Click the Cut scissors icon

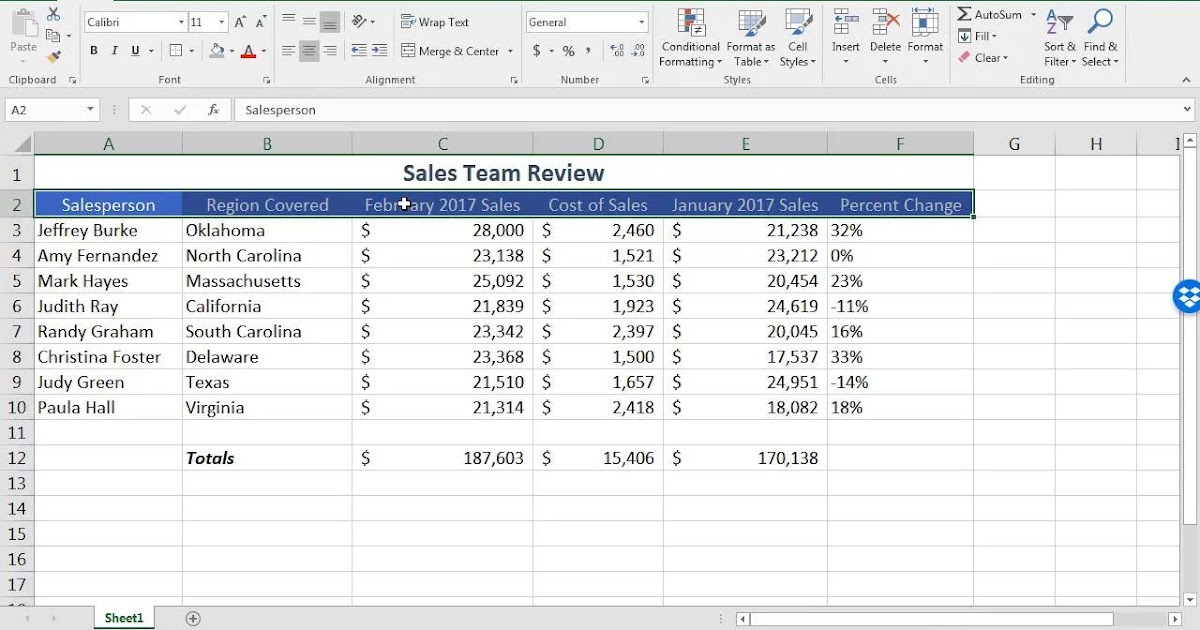[52, 12]
